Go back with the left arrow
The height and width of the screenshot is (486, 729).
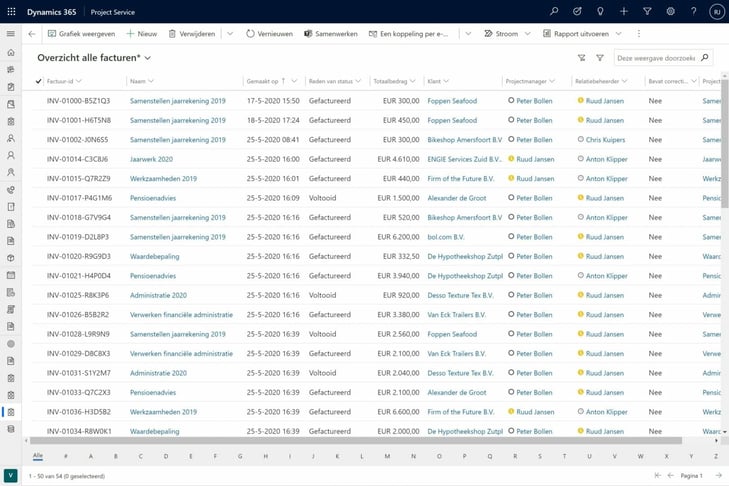[x=32, y=33]
